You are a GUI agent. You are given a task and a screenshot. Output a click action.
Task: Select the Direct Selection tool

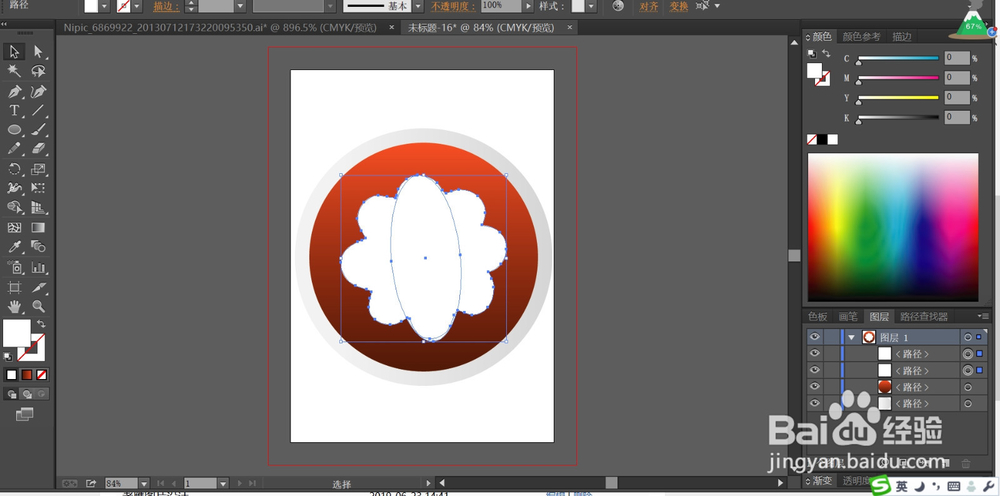tap(38, 52)
